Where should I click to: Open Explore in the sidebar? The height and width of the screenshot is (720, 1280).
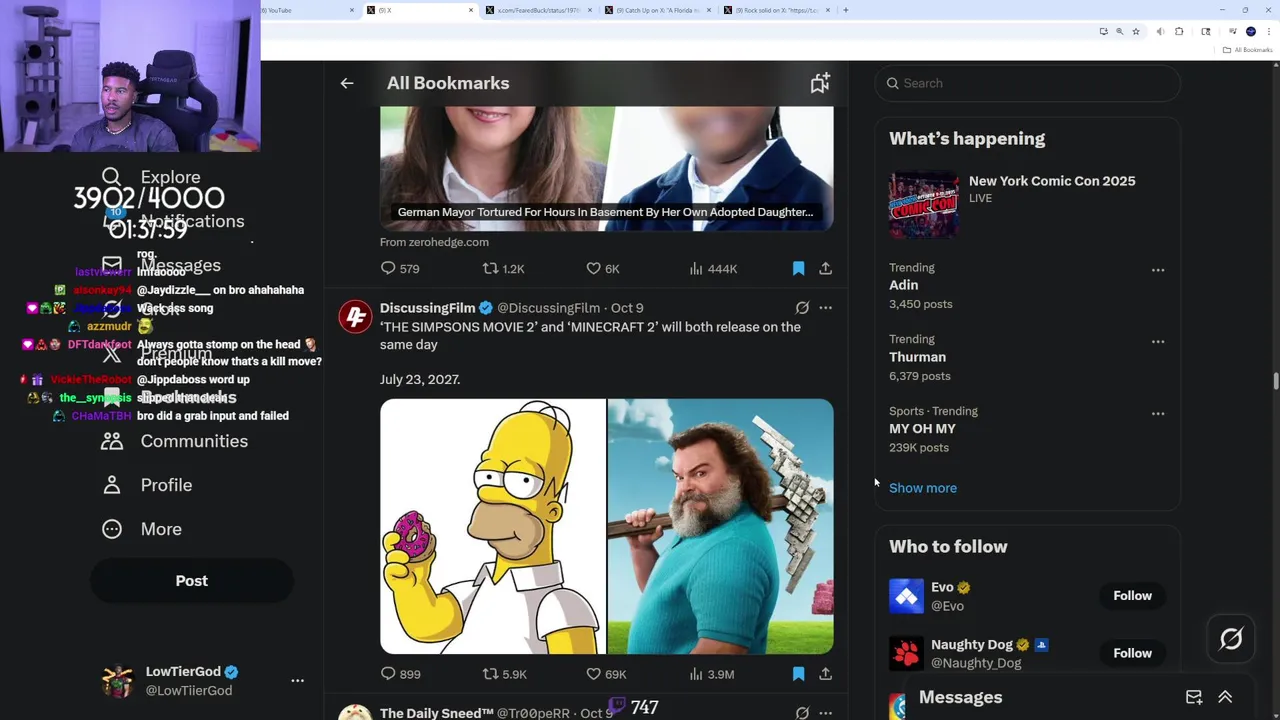151,177
